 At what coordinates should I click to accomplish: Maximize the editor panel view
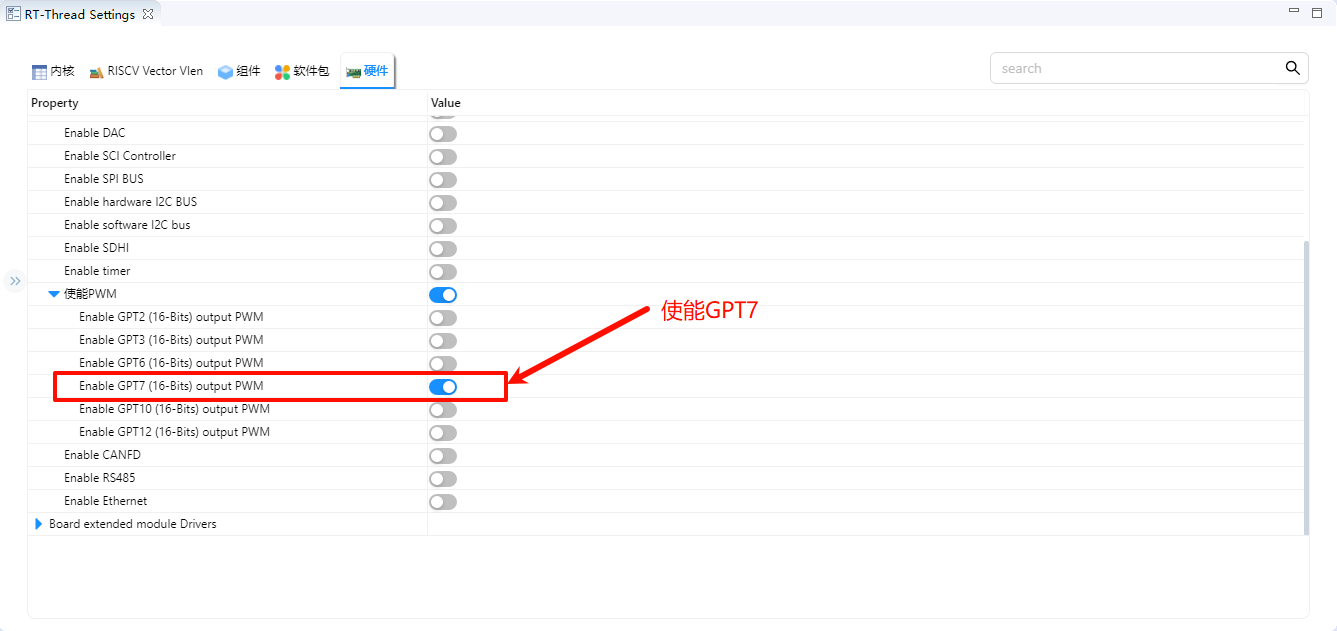coord(1317,13)
